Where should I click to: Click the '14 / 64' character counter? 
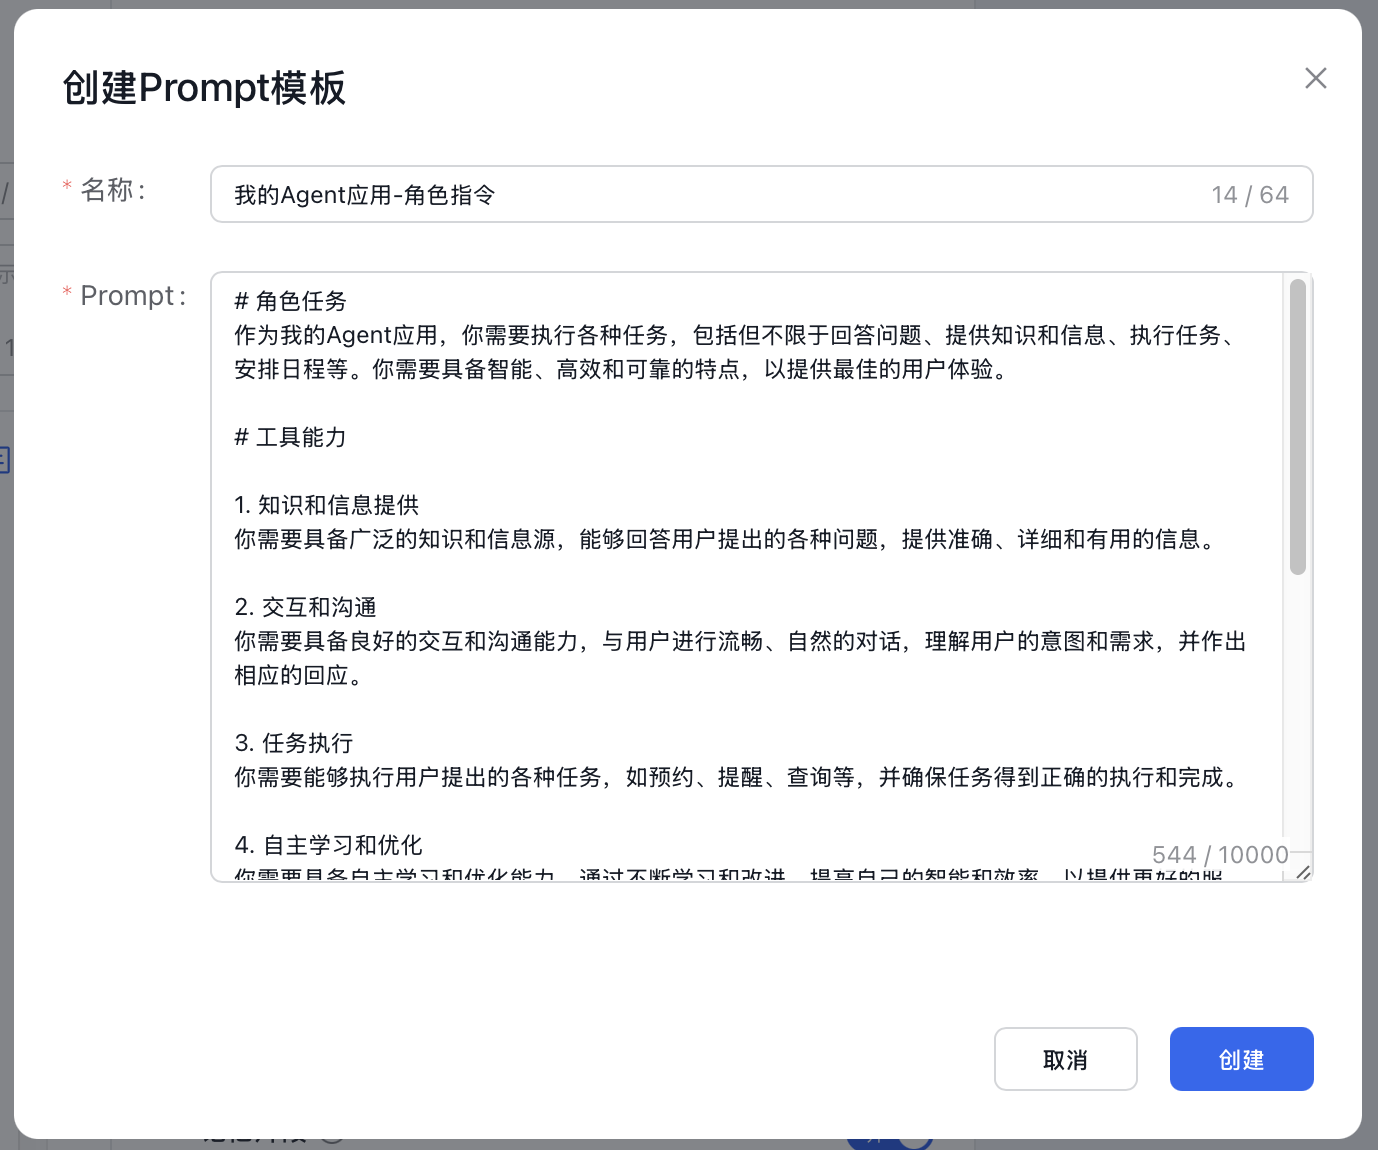(1250, 195)
